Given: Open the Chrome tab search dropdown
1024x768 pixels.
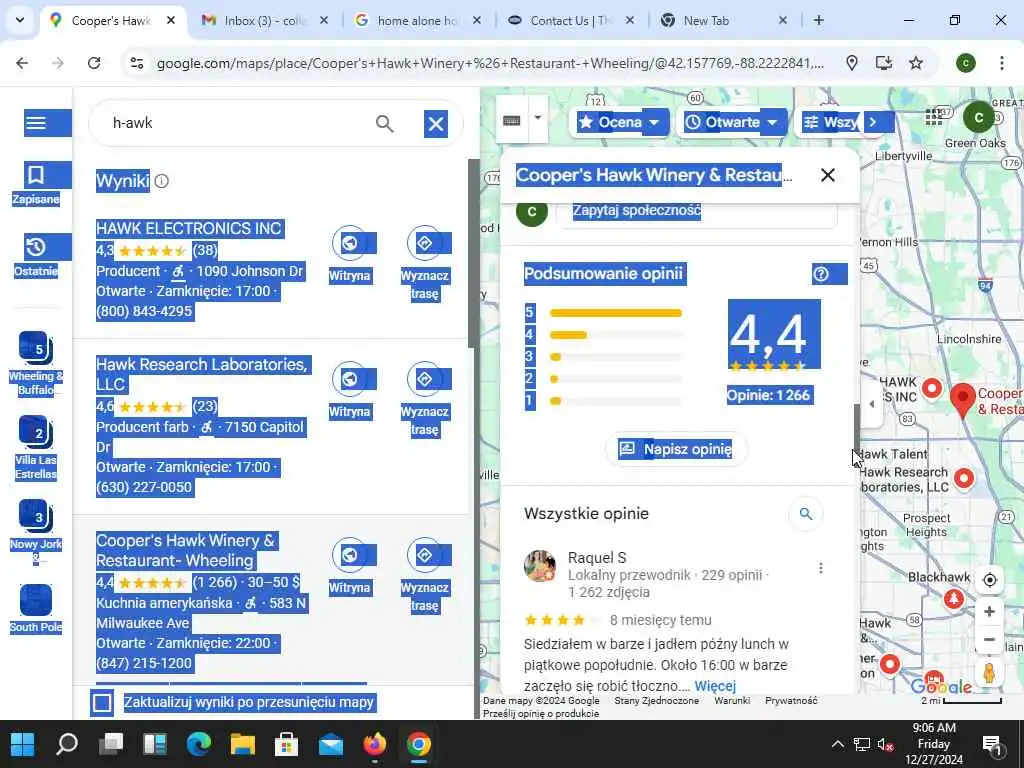Looking at the screenshot, I should [20, 20].
